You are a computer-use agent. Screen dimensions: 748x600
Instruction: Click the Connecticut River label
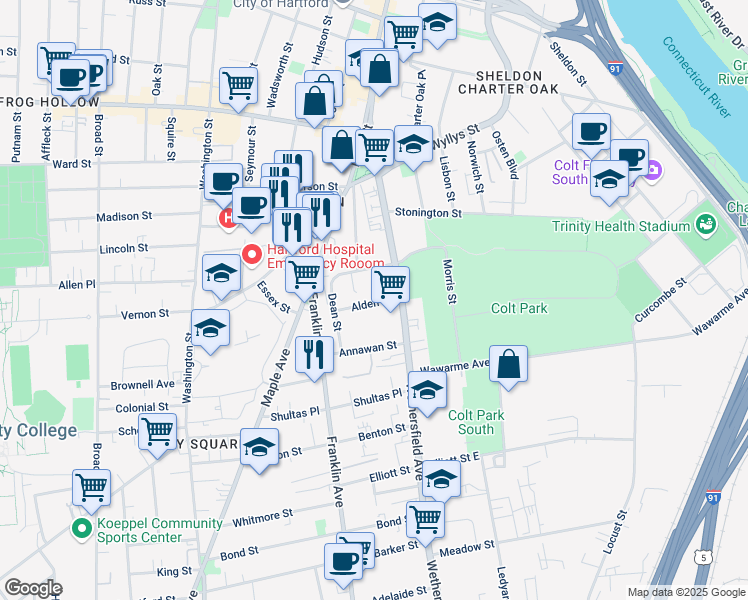coord(696,77)
